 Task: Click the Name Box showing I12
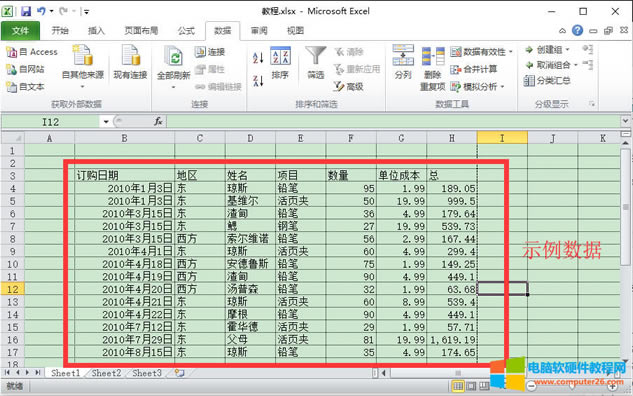click(x=51, y=122)
